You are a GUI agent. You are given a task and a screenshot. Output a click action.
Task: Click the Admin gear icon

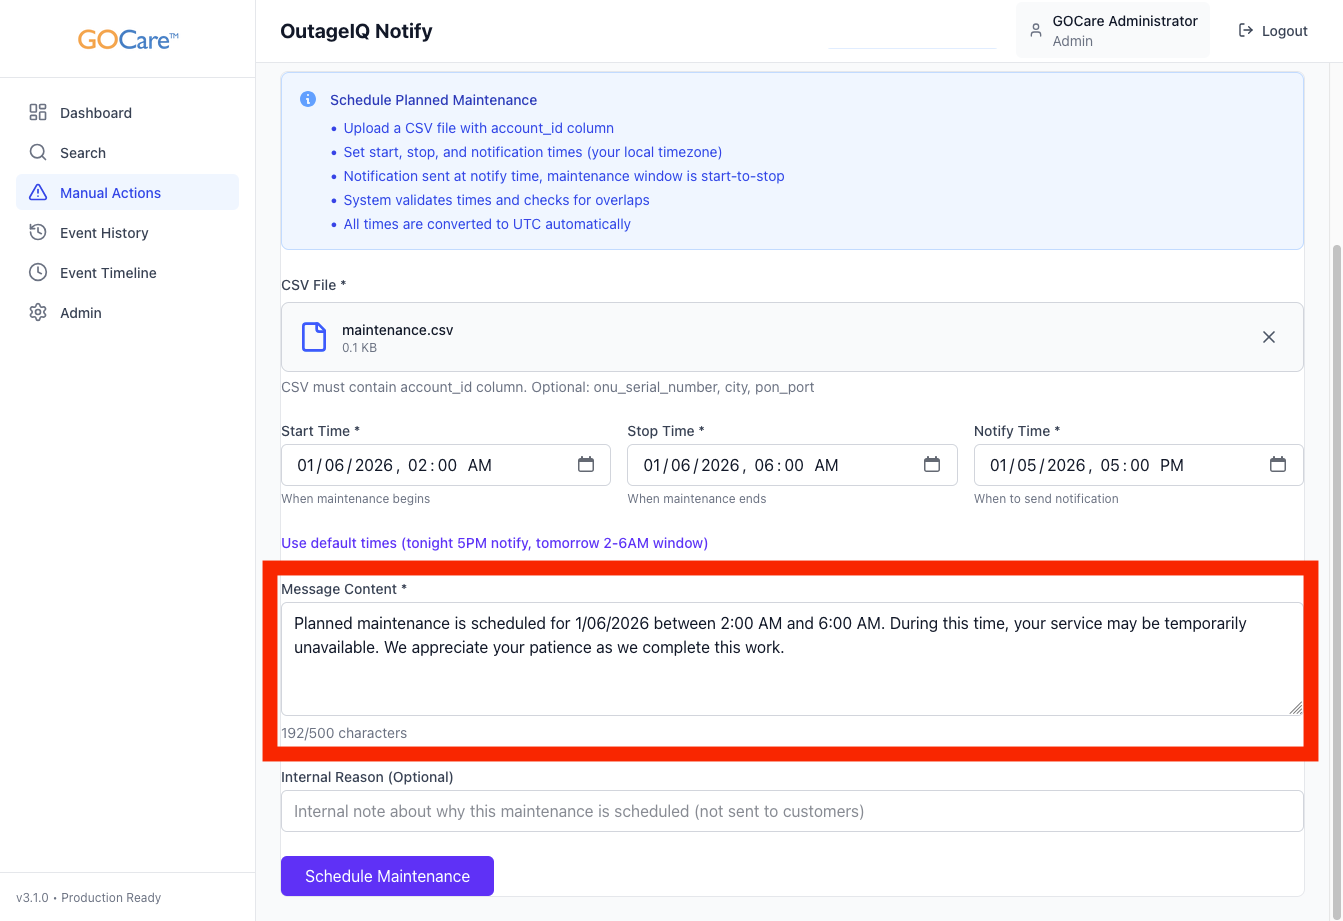38,313
